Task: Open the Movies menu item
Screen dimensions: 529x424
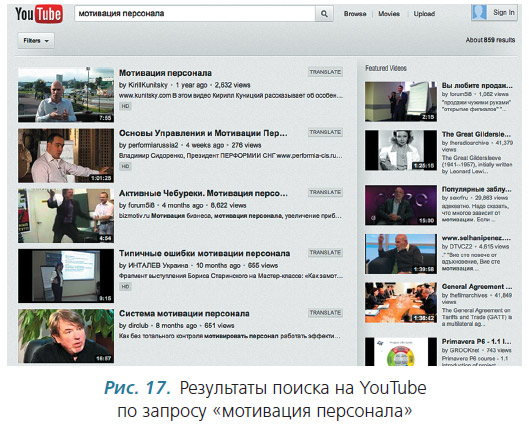Action: click(389, 14)
